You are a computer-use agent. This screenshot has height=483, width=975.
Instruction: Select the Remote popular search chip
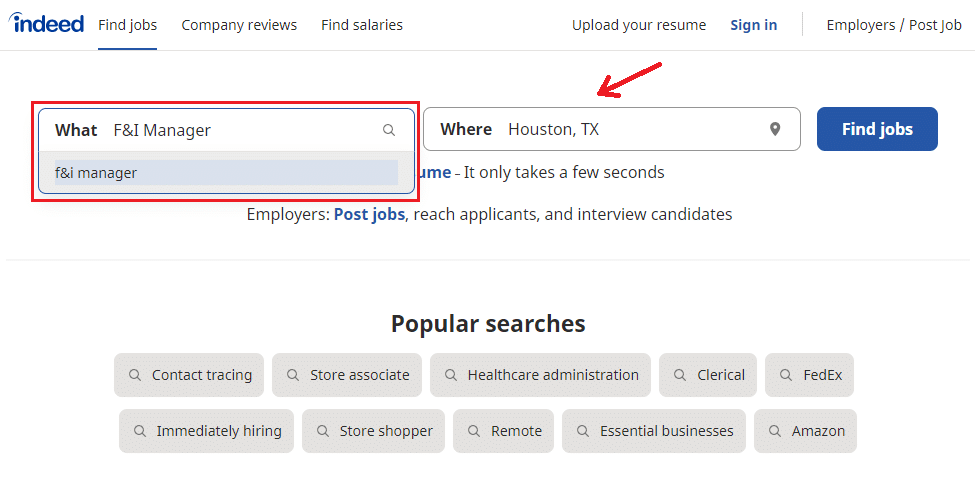pos(503,431)
